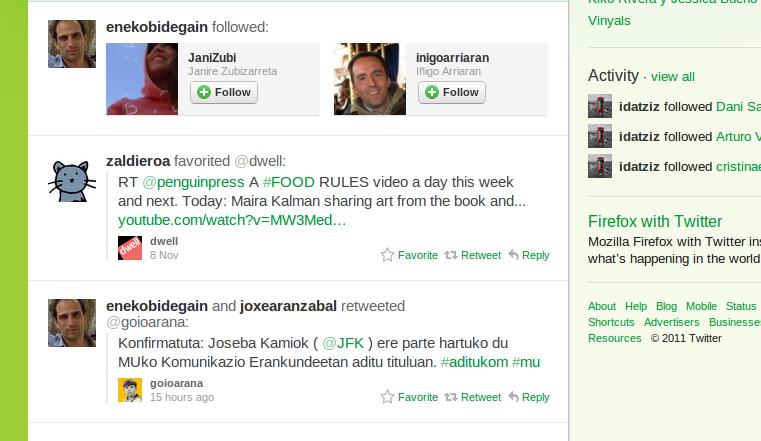
Task: View JaniZubi's profile picture
Action: coord(142,79)
